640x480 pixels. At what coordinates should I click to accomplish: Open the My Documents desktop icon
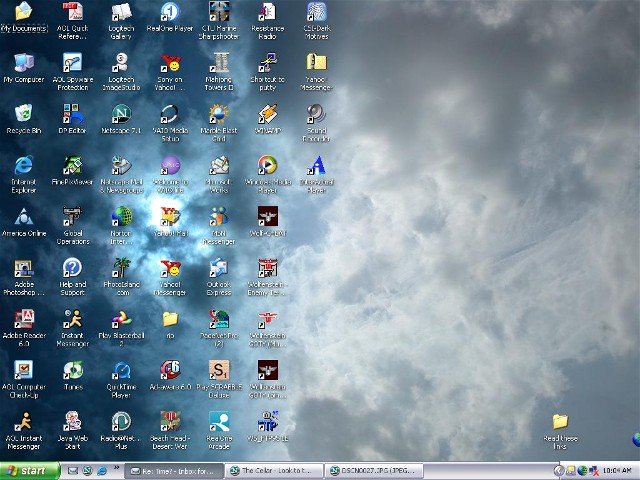[x=24, y=11]
